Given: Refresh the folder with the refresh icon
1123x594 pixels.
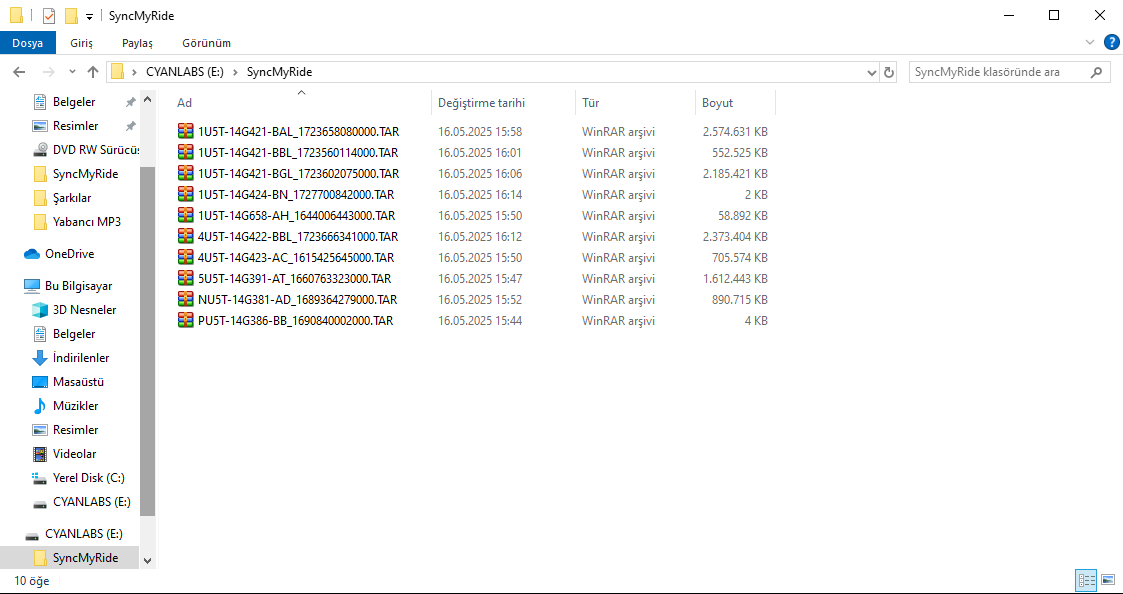Looking at the screenshot, I should pos(889,72).
